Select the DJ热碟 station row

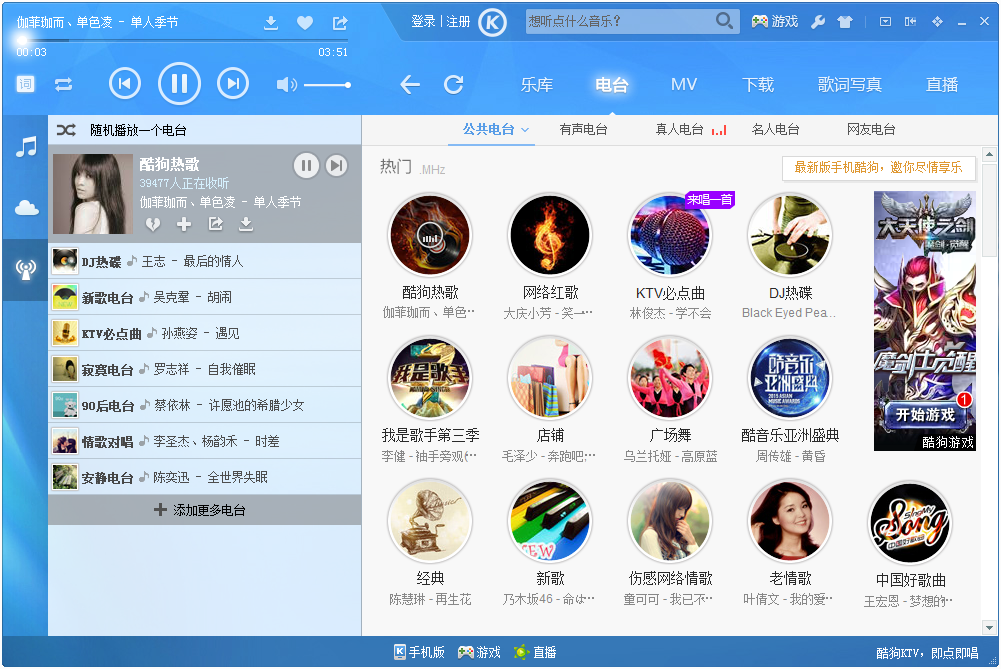(204, 261)
